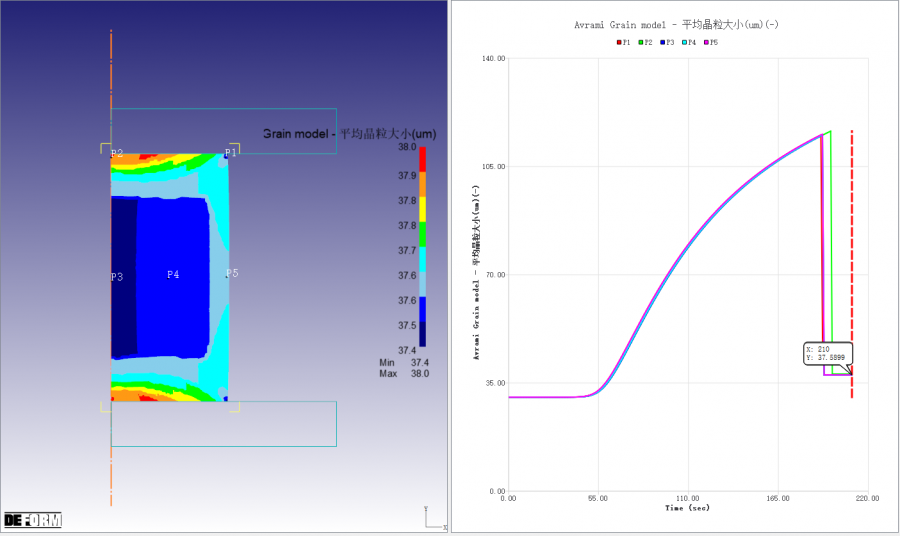
Task: Toggle the P3 series in the chart legend
Action: pos(667,42)
